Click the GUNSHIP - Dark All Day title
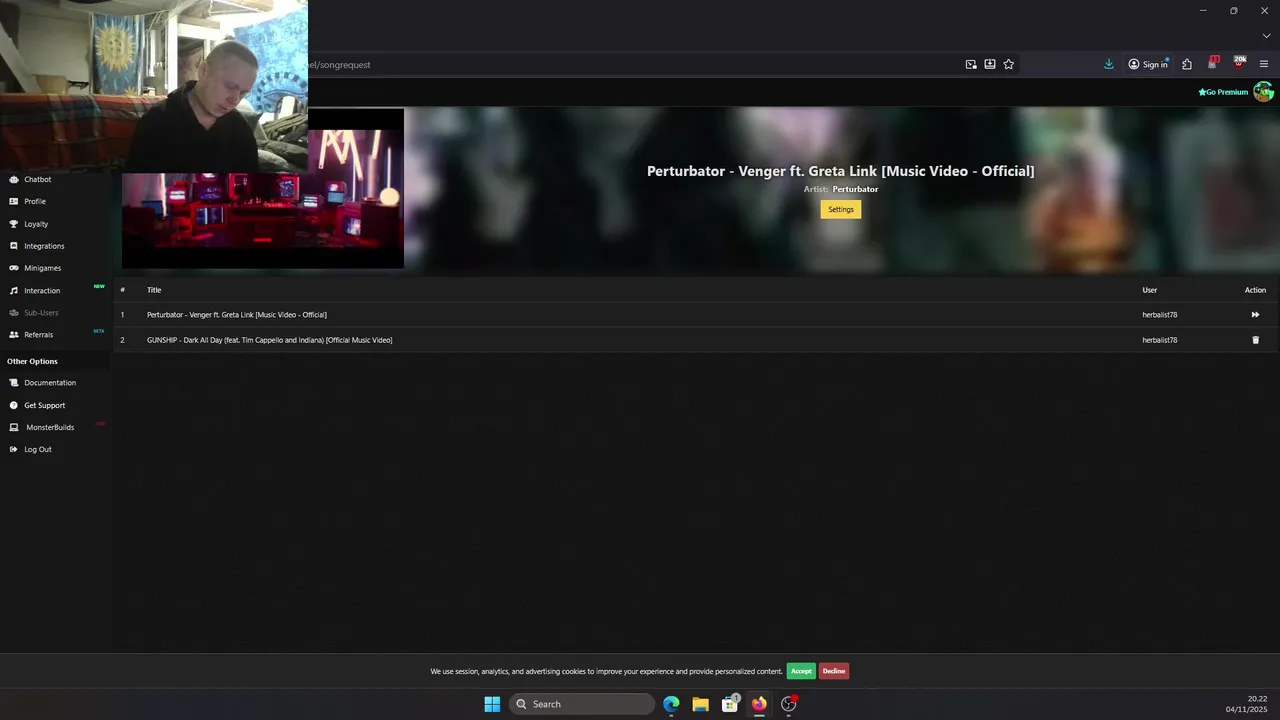 pos(269,340)
